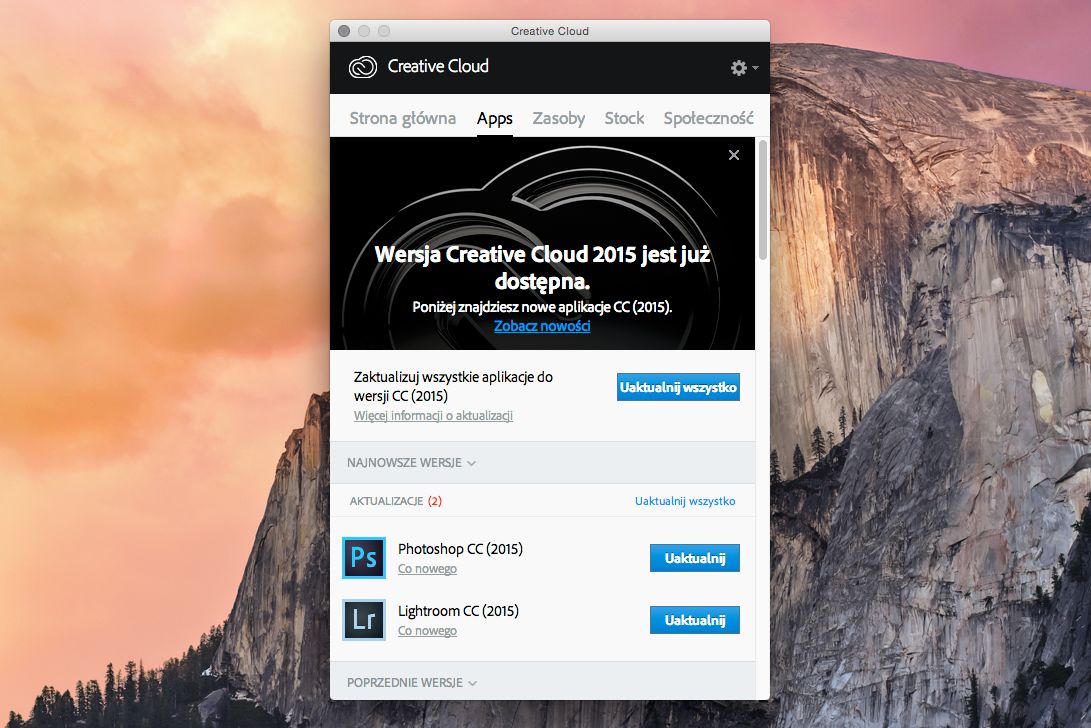
Task: Click the vertical scrollbar thumb
Action: tap(763, 200)
